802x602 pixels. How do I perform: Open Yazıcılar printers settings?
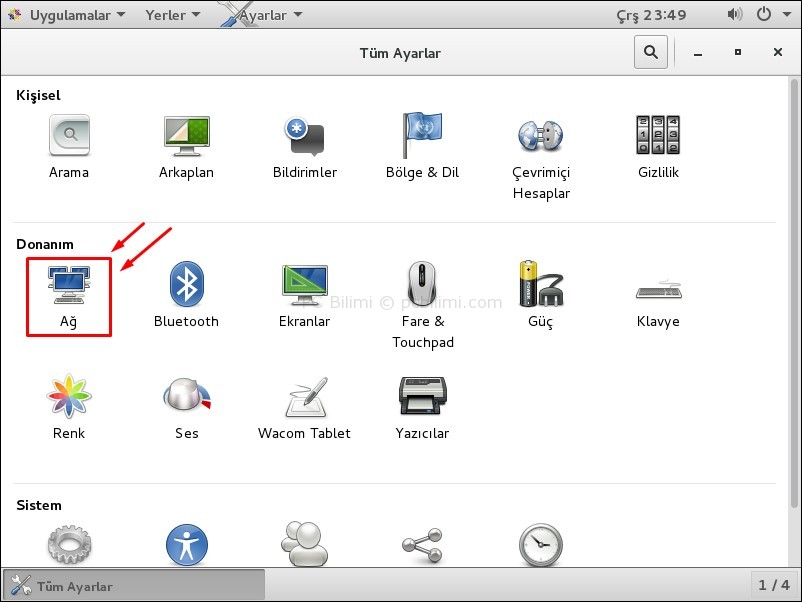pyautogui.click(x=422, y=408)
